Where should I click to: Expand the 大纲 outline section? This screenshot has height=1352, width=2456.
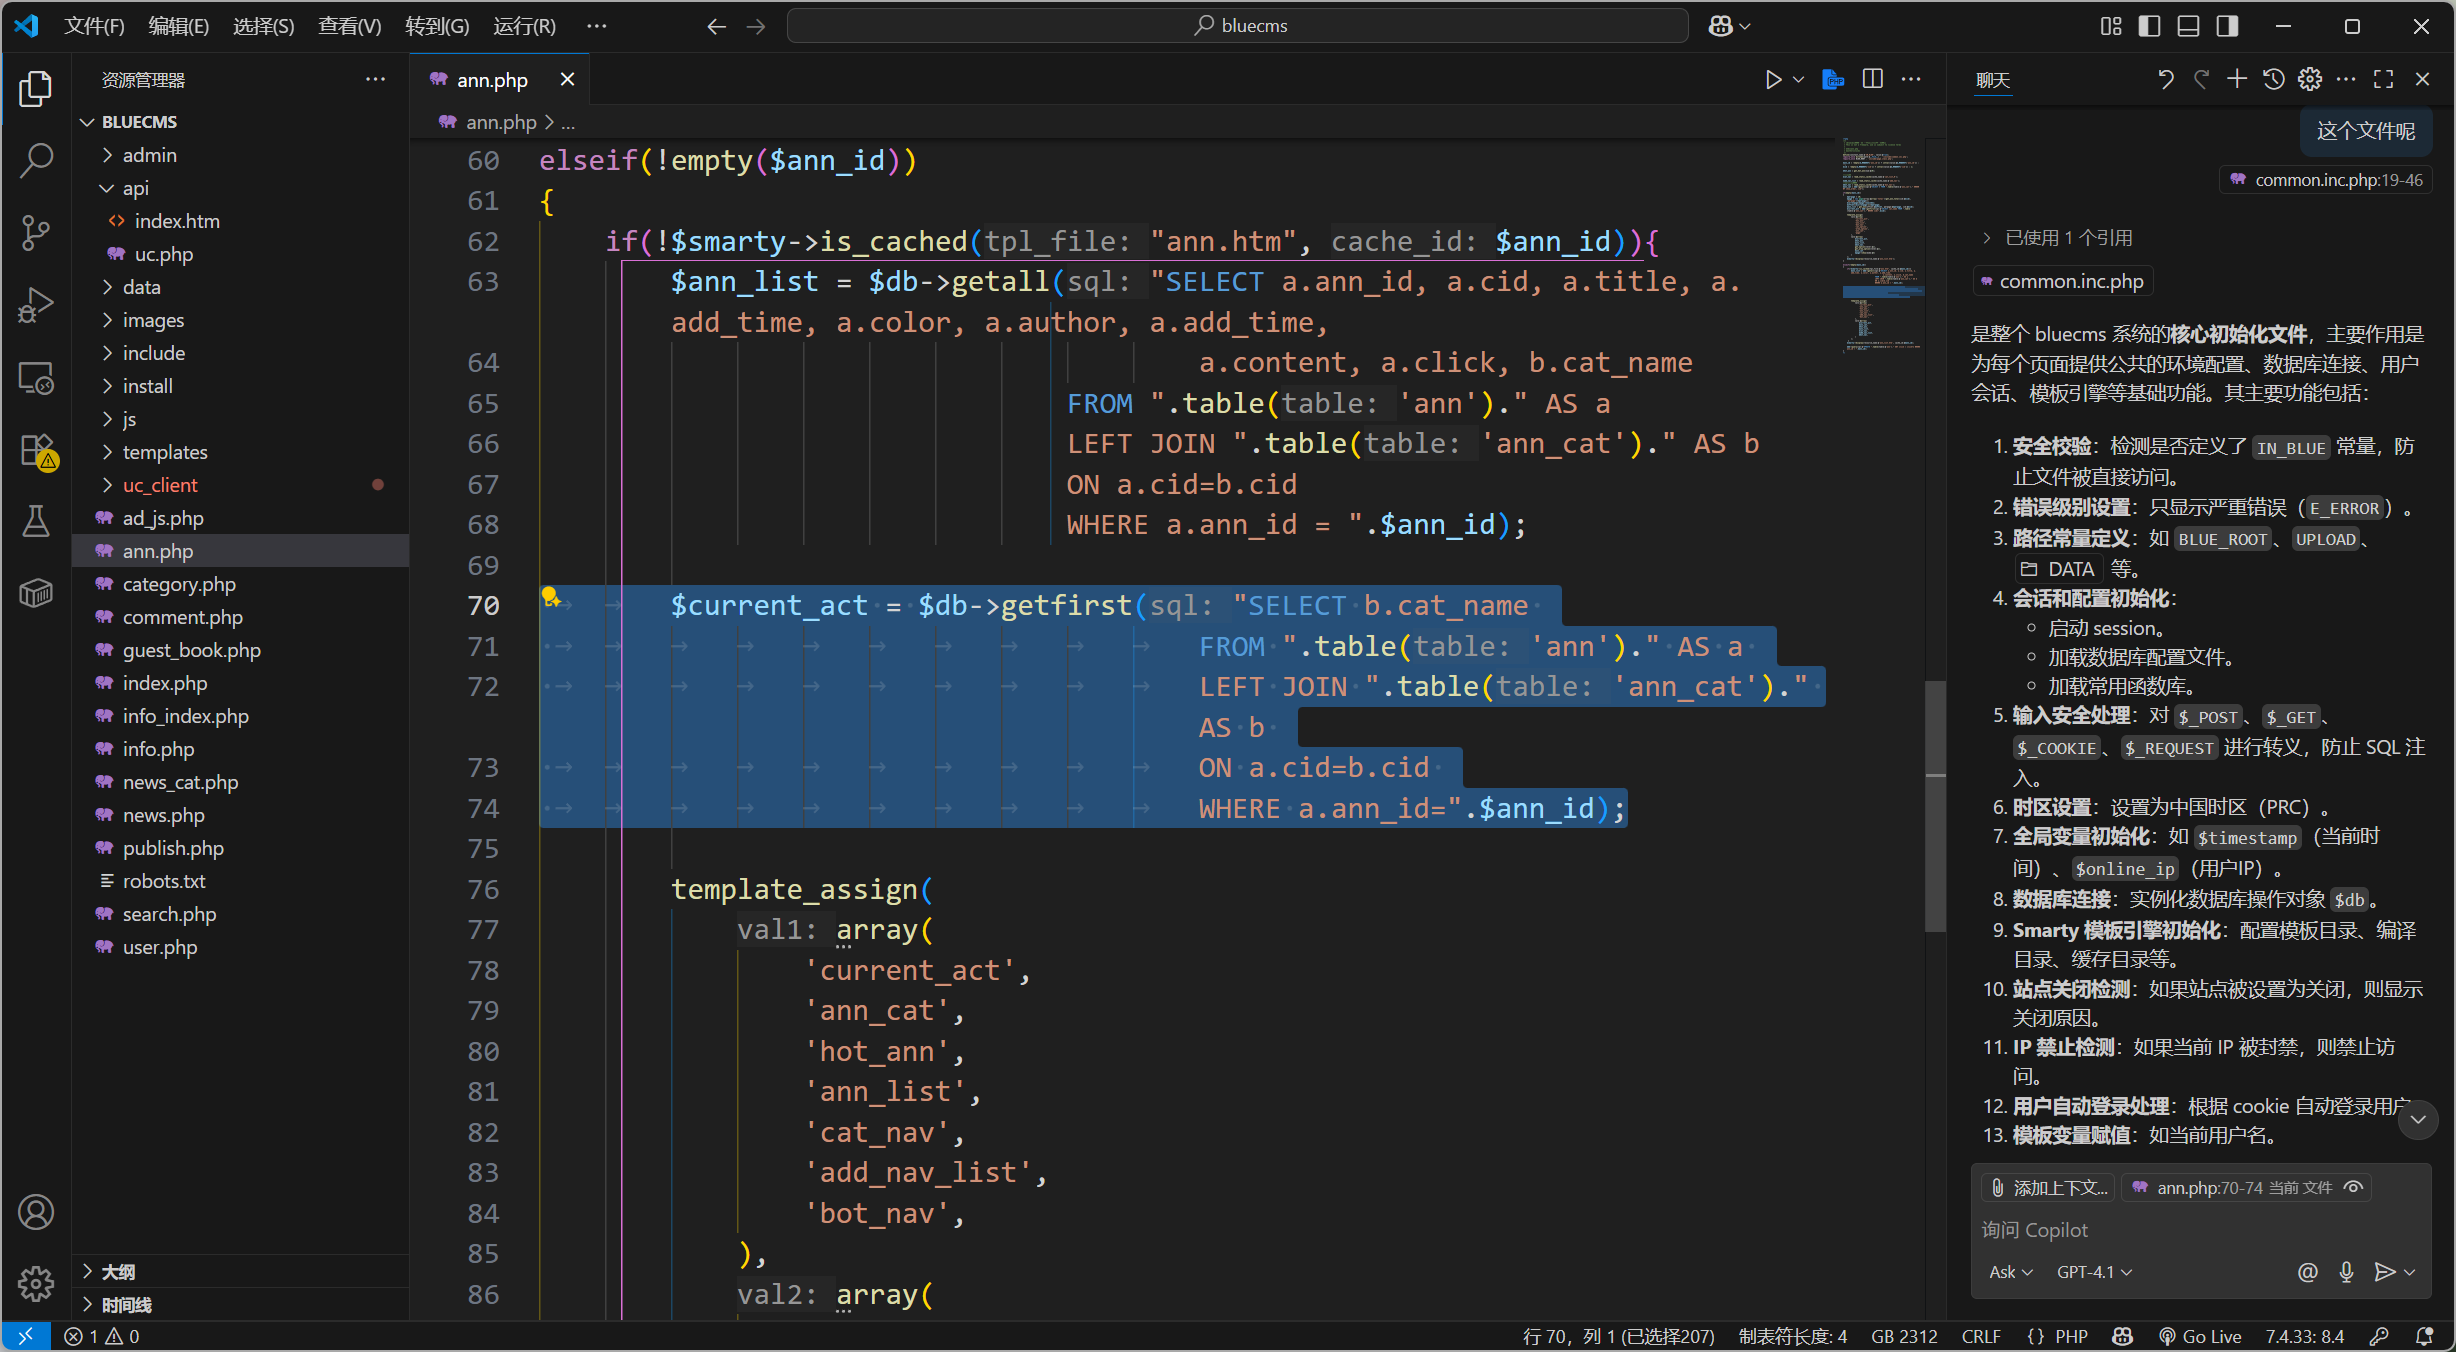[x=118, y=1271]
